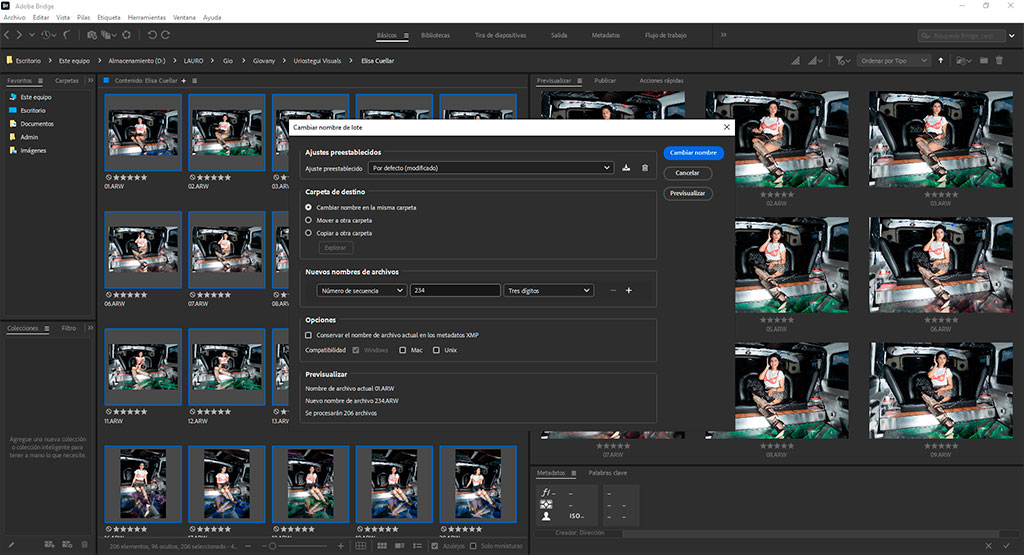Open the Herramientas menu
This screenshot has width=1024, height=555.
tap(147, 18)
